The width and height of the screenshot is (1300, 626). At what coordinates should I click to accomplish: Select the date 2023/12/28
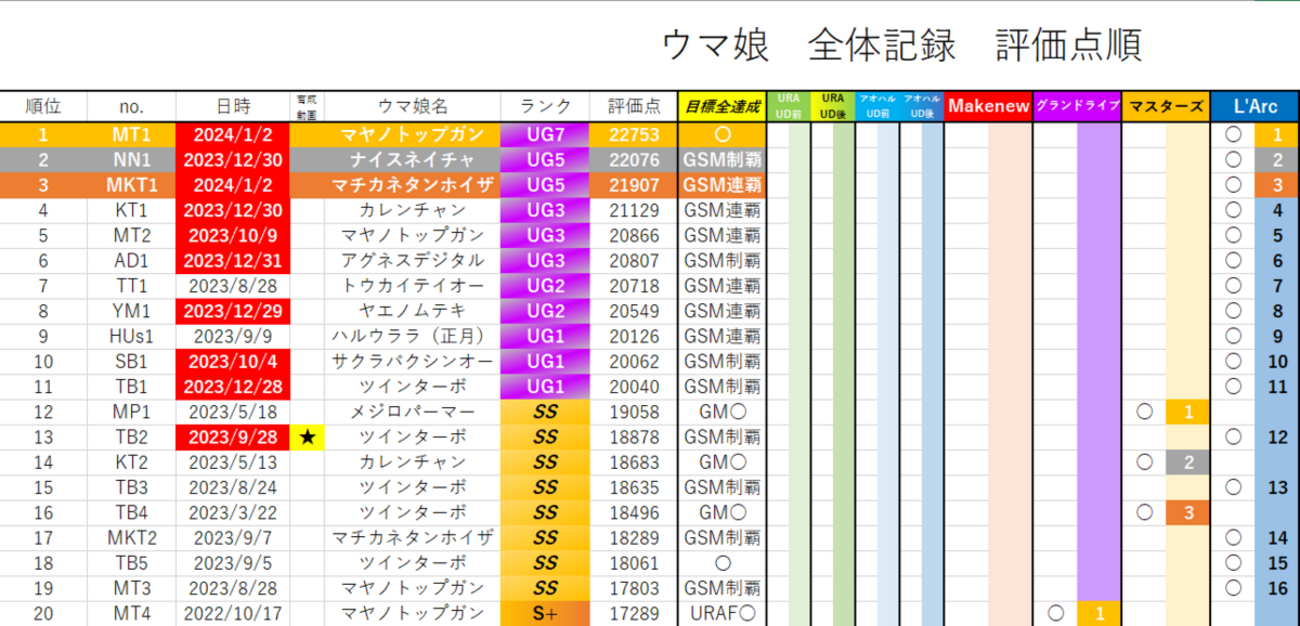coord(233,386)
